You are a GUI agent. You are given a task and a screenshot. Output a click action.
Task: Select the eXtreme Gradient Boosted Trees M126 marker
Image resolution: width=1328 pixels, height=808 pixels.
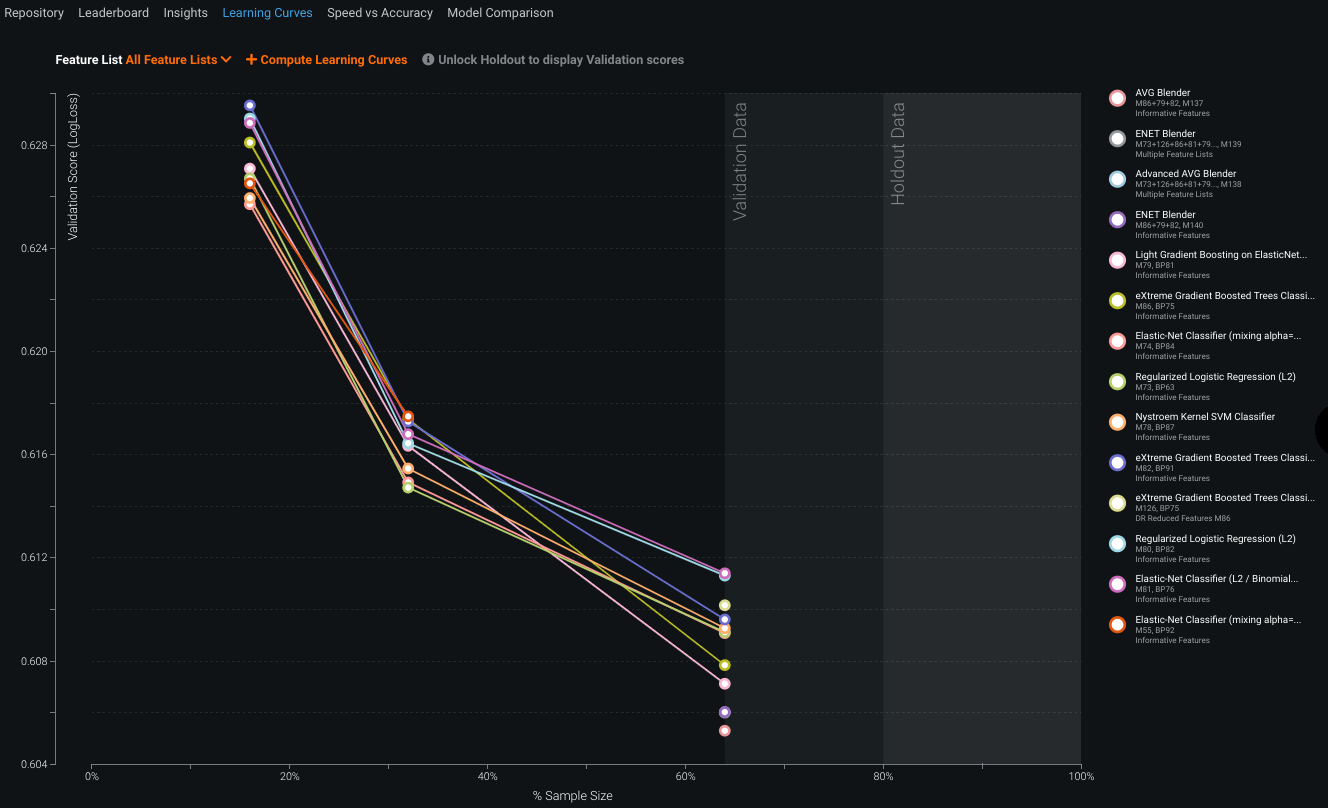pos(1117,503)
